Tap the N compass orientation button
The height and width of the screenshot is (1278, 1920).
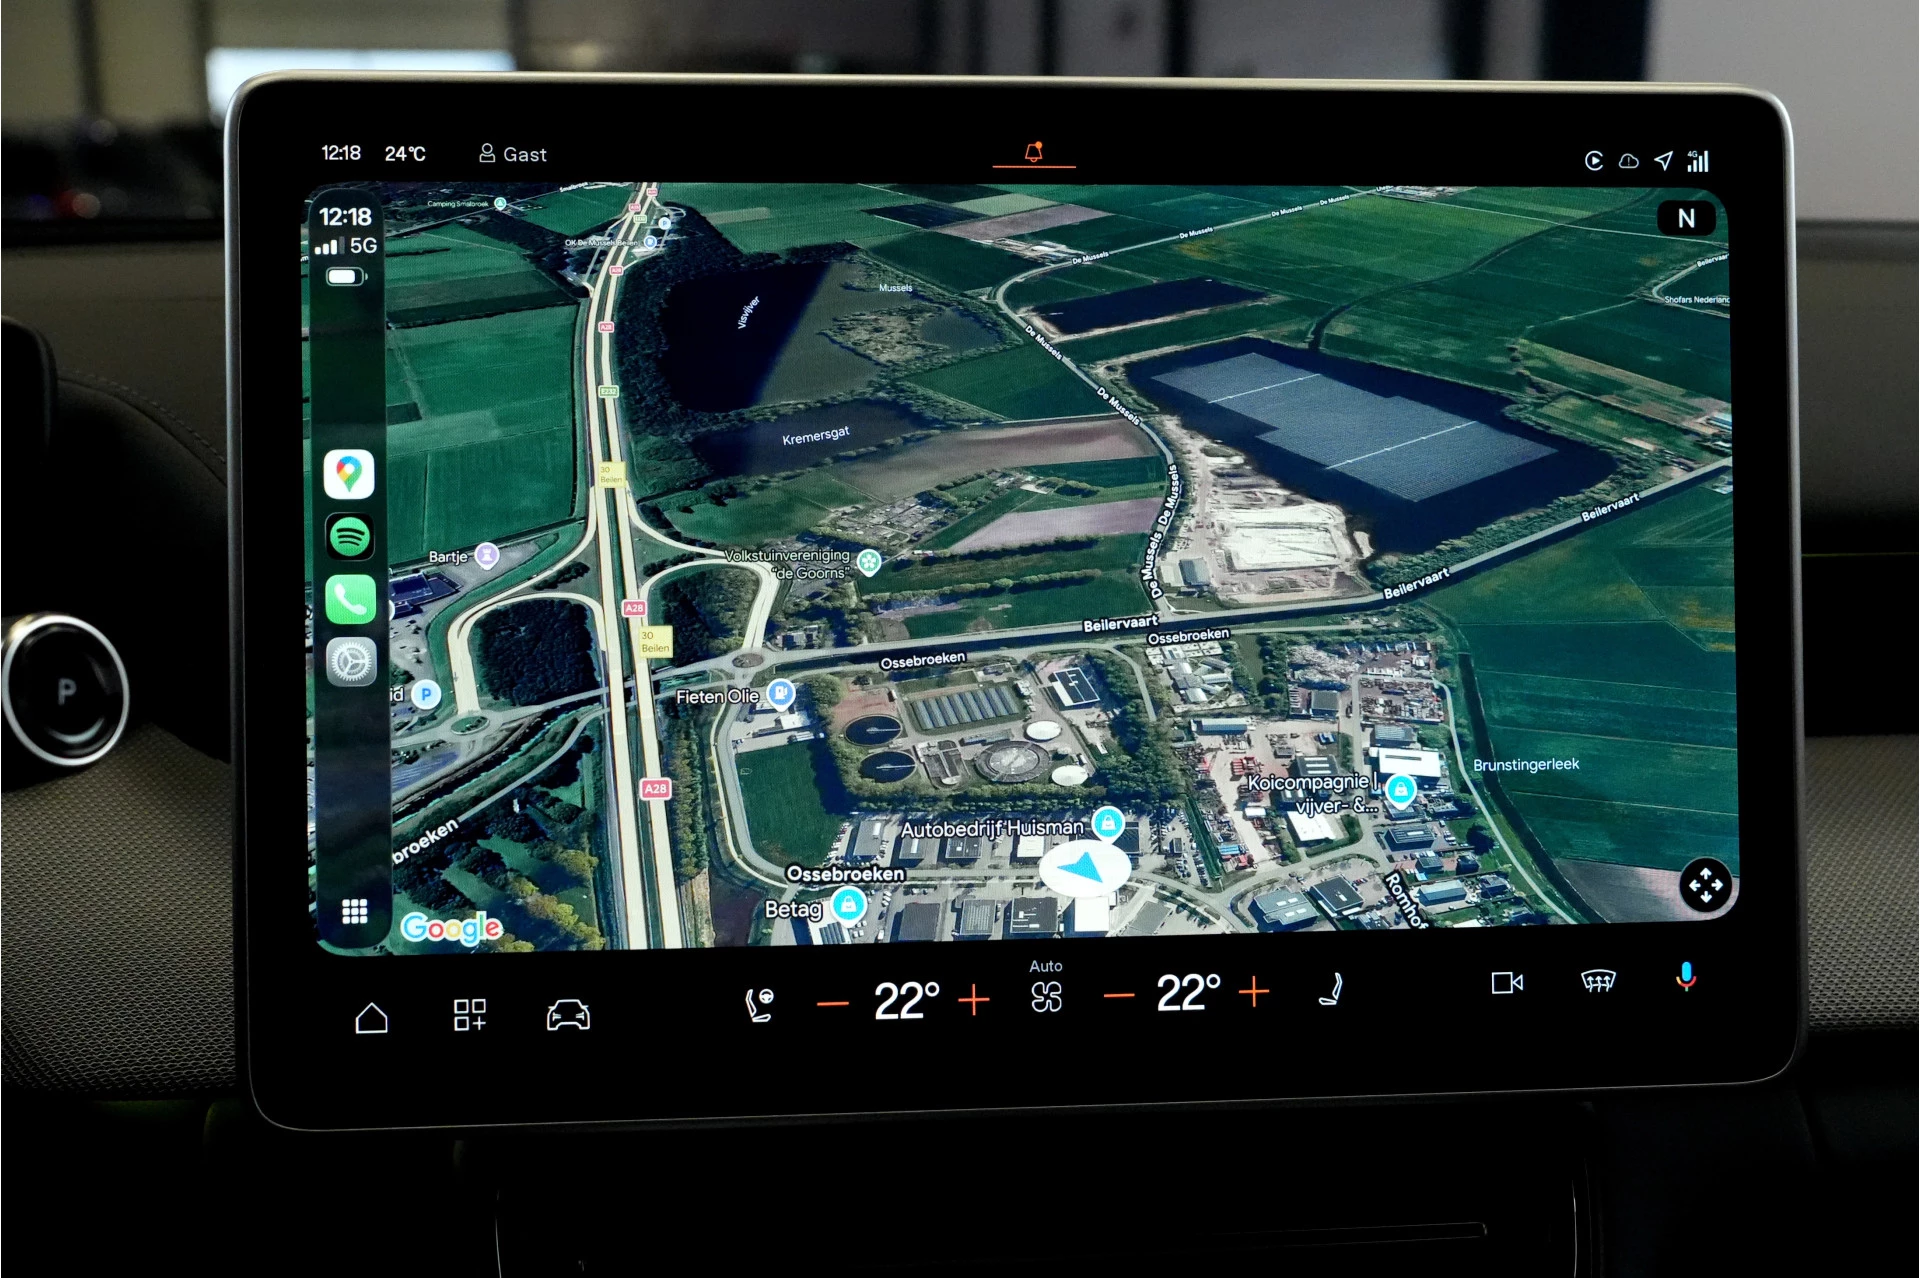tap(1686, 218)
